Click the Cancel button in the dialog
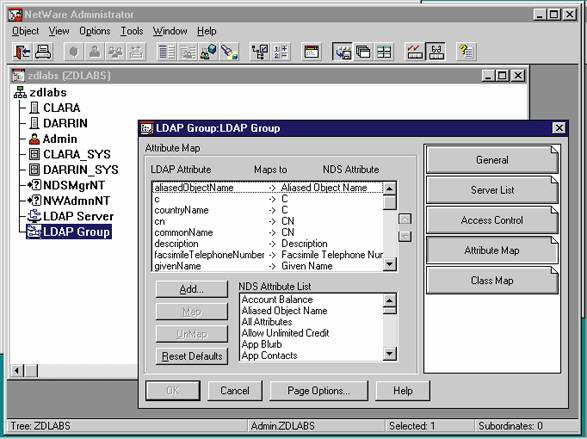Viewport: 587px width, 439px height. click(235, 391)
